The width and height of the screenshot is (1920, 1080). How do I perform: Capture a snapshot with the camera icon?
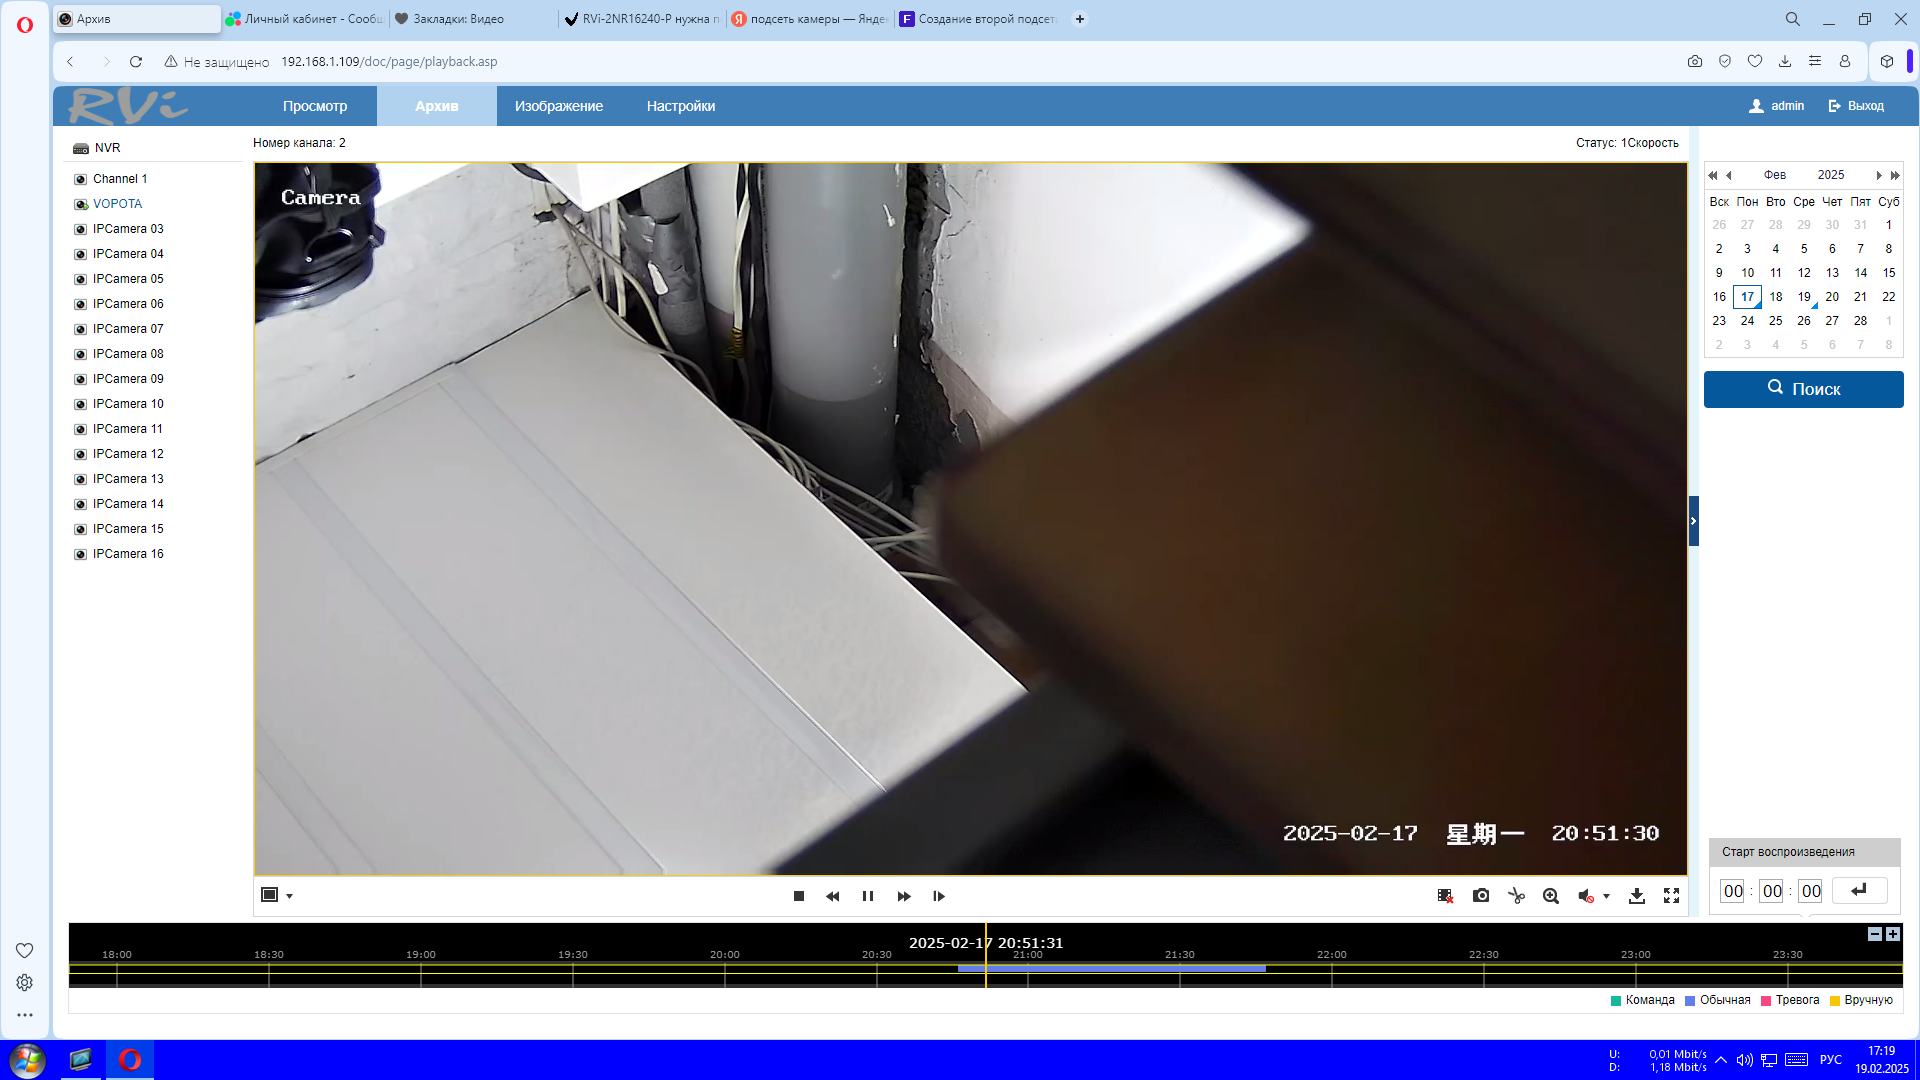(1481, 896)
